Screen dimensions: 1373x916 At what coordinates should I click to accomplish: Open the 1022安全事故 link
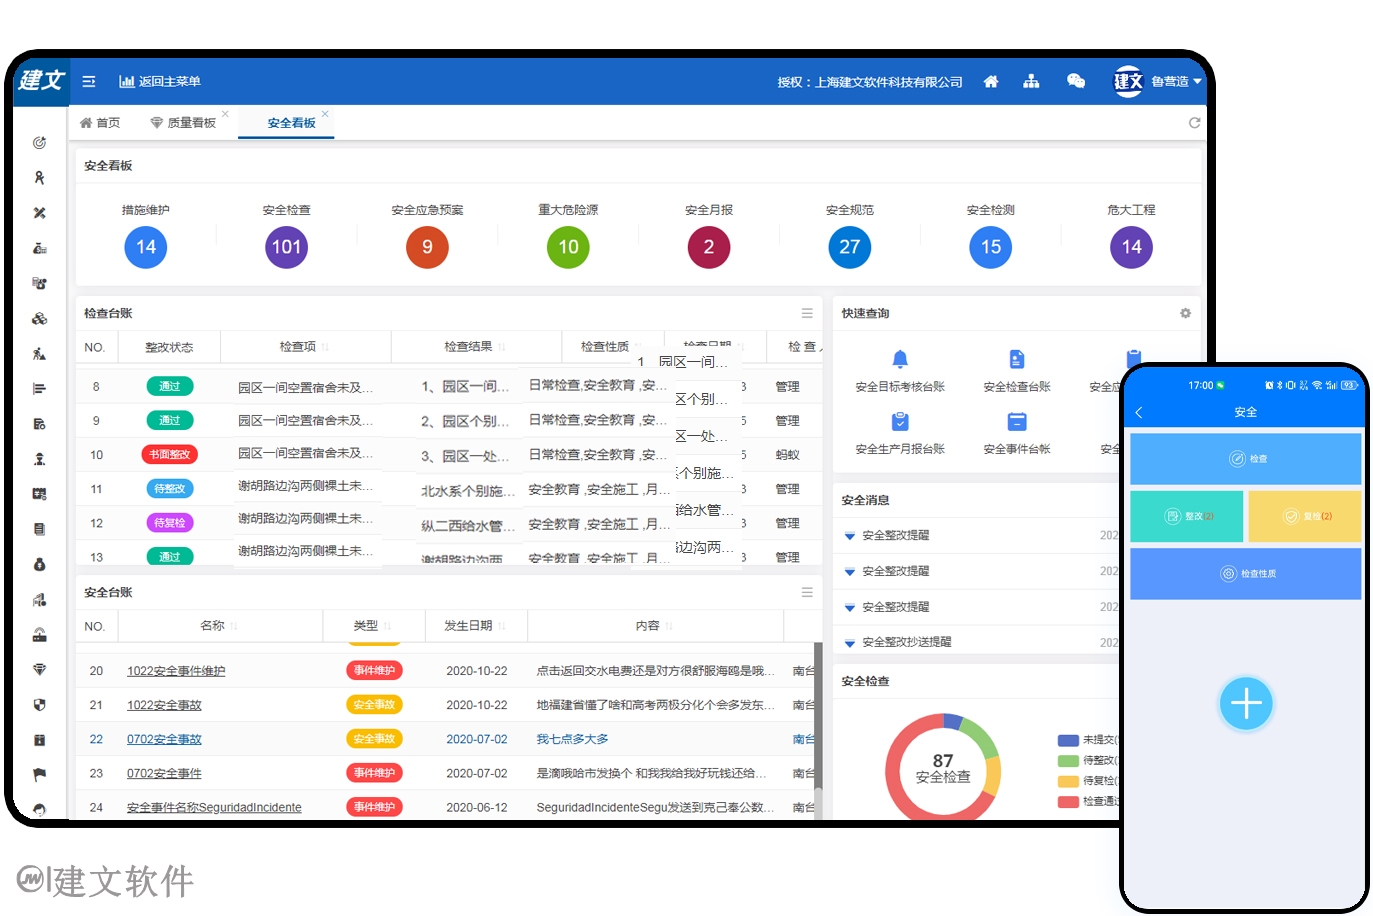pyautogui.click(x=164, y=705)
